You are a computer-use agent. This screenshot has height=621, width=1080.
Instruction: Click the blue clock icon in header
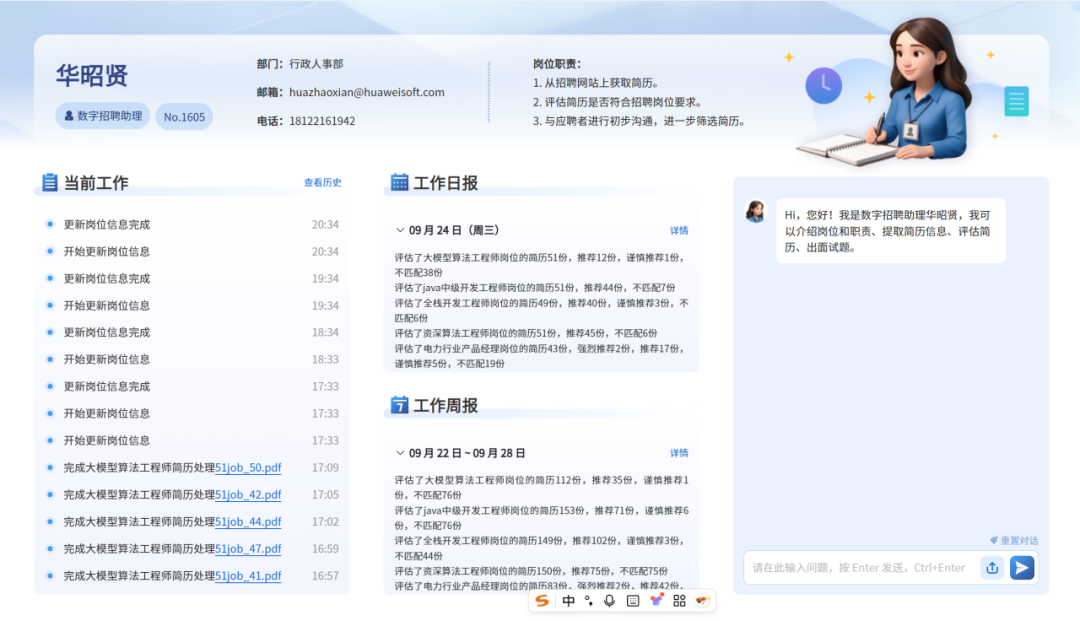coord(824,85)
